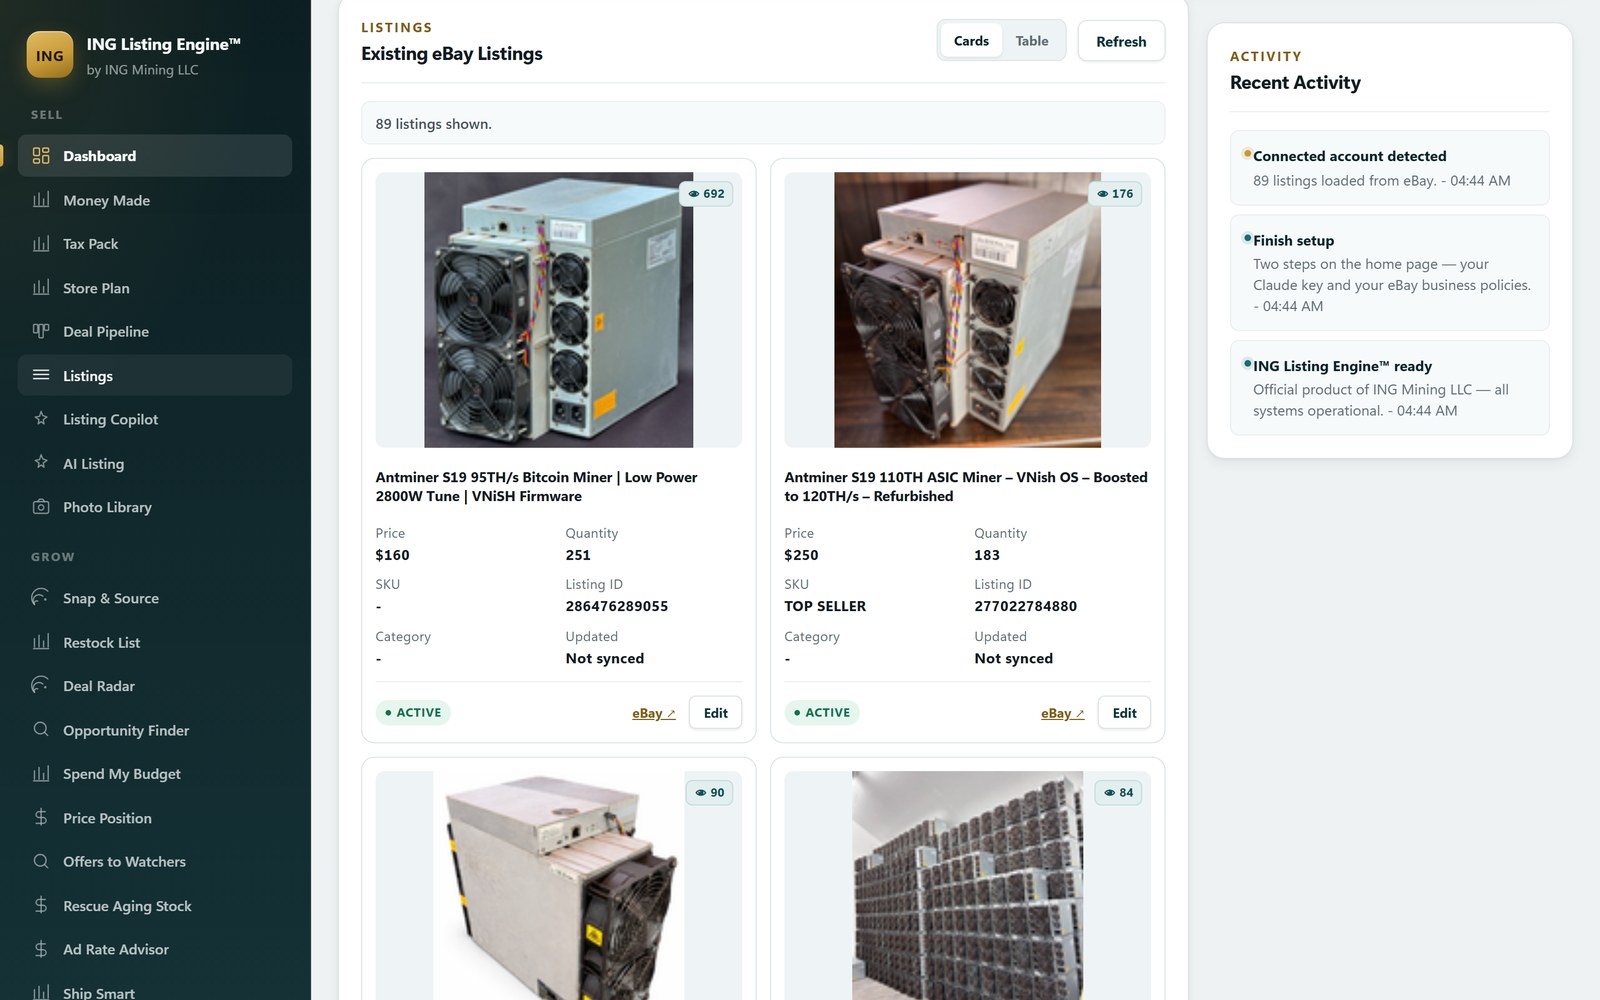
Task: Open Price Position page
Action: click(x=155, y=818)
